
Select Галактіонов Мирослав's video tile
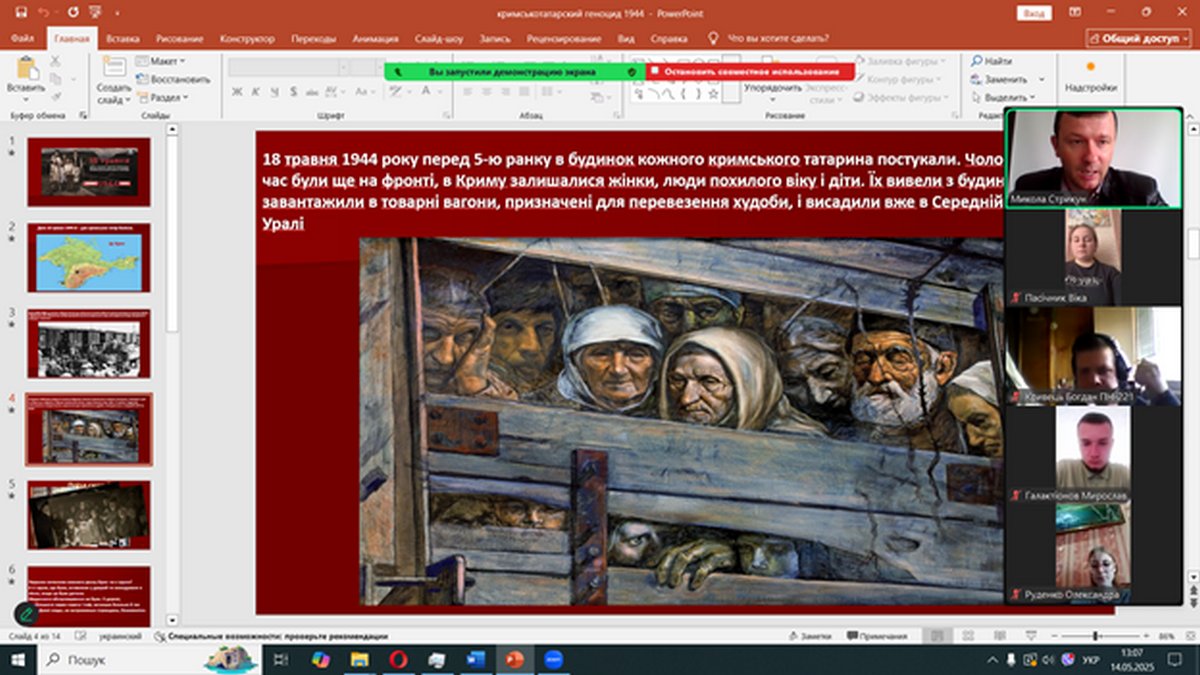[1094, 455]
